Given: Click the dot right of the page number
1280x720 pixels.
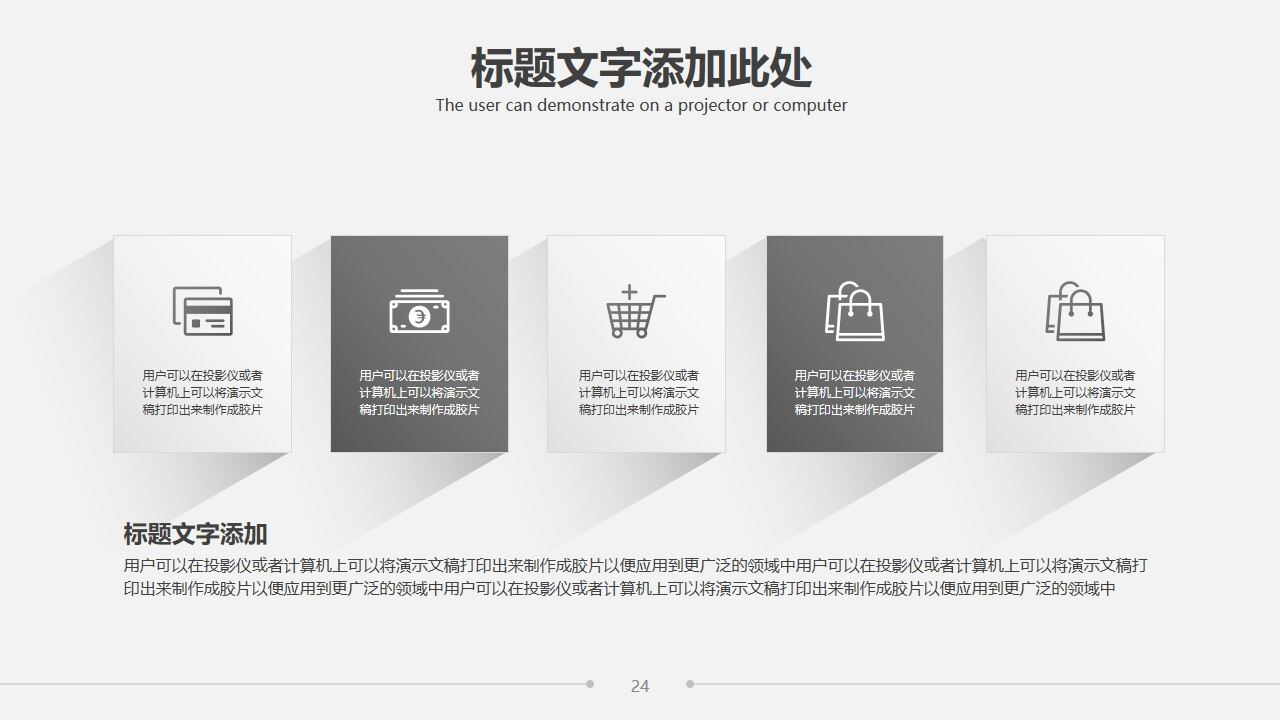Looking at the screenshot, I should (x=691, y=684).
